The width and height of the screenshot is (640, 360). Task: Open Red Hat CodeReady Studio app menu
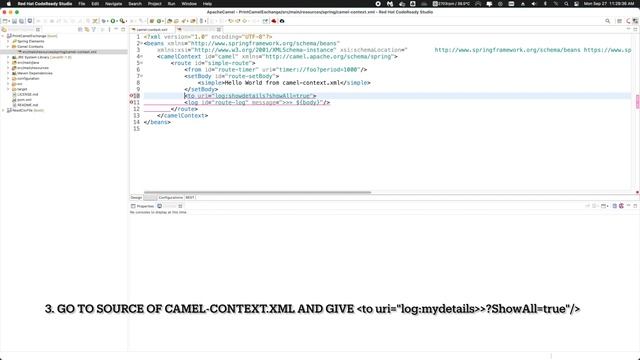[44, 4]
